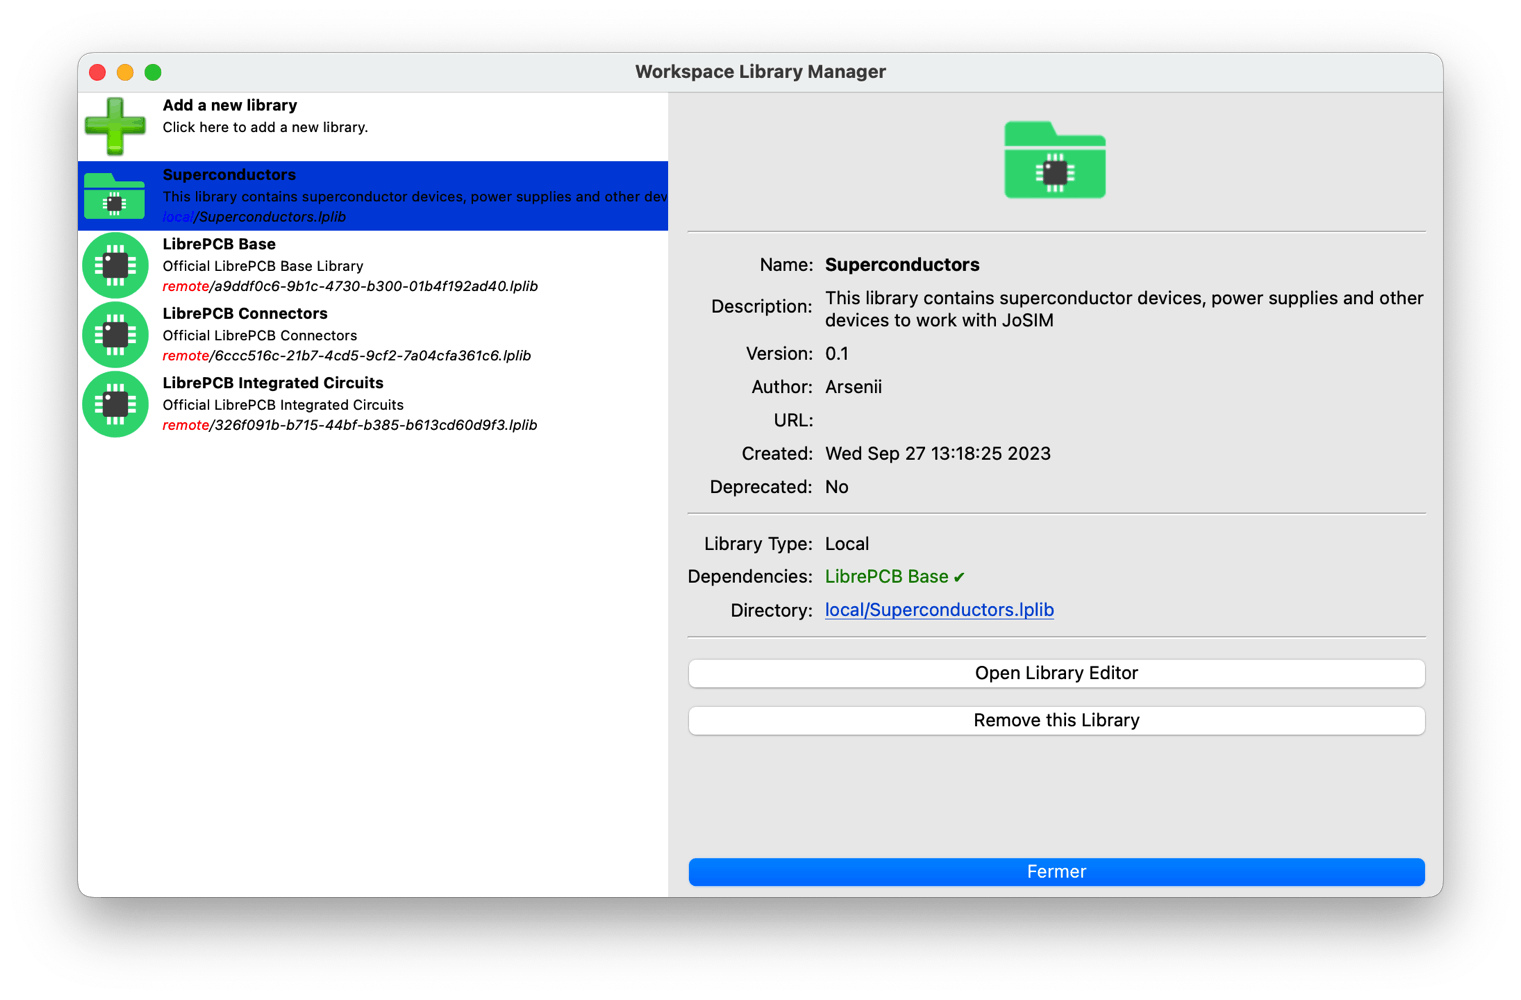Click the LibrePCB Base library name

pos(219,244)
